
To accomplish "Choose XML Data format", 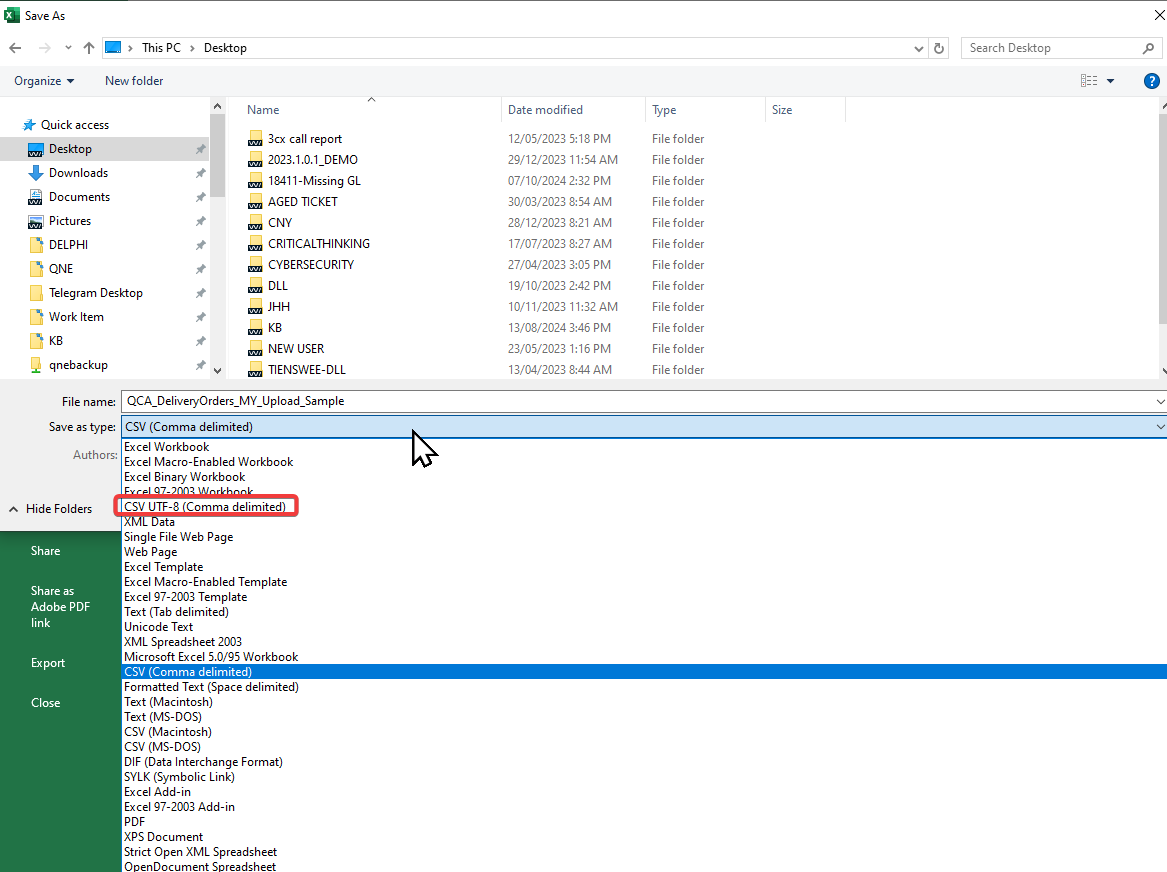I will tap(150, 522).
